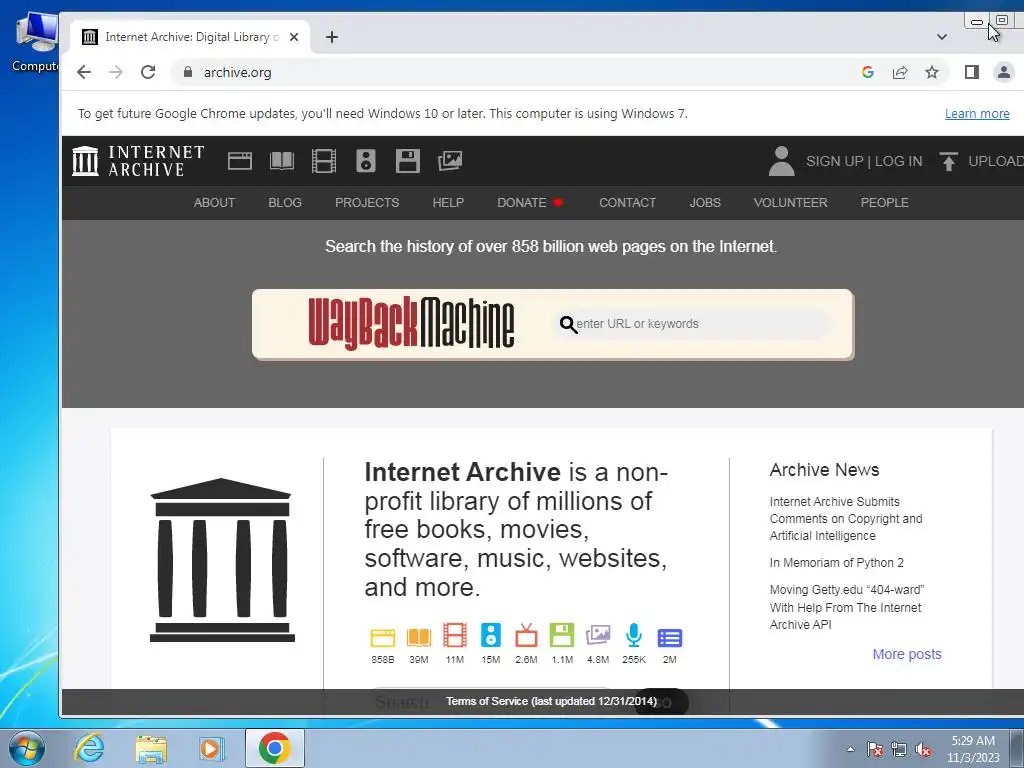
Task: Open the 15M audio collection icon
Action: [490, 635]
